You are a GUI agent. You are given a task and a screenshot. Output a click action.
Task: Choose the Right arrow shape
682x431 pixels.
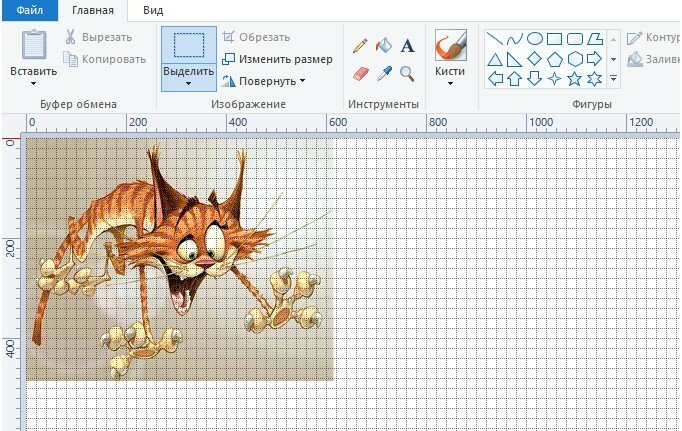[594, 58]
